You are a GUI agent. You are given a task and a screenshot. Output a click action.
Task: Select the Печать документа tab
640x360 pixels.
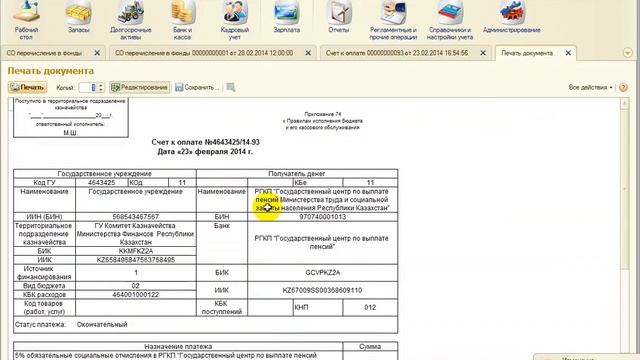(x=527, y=53)
